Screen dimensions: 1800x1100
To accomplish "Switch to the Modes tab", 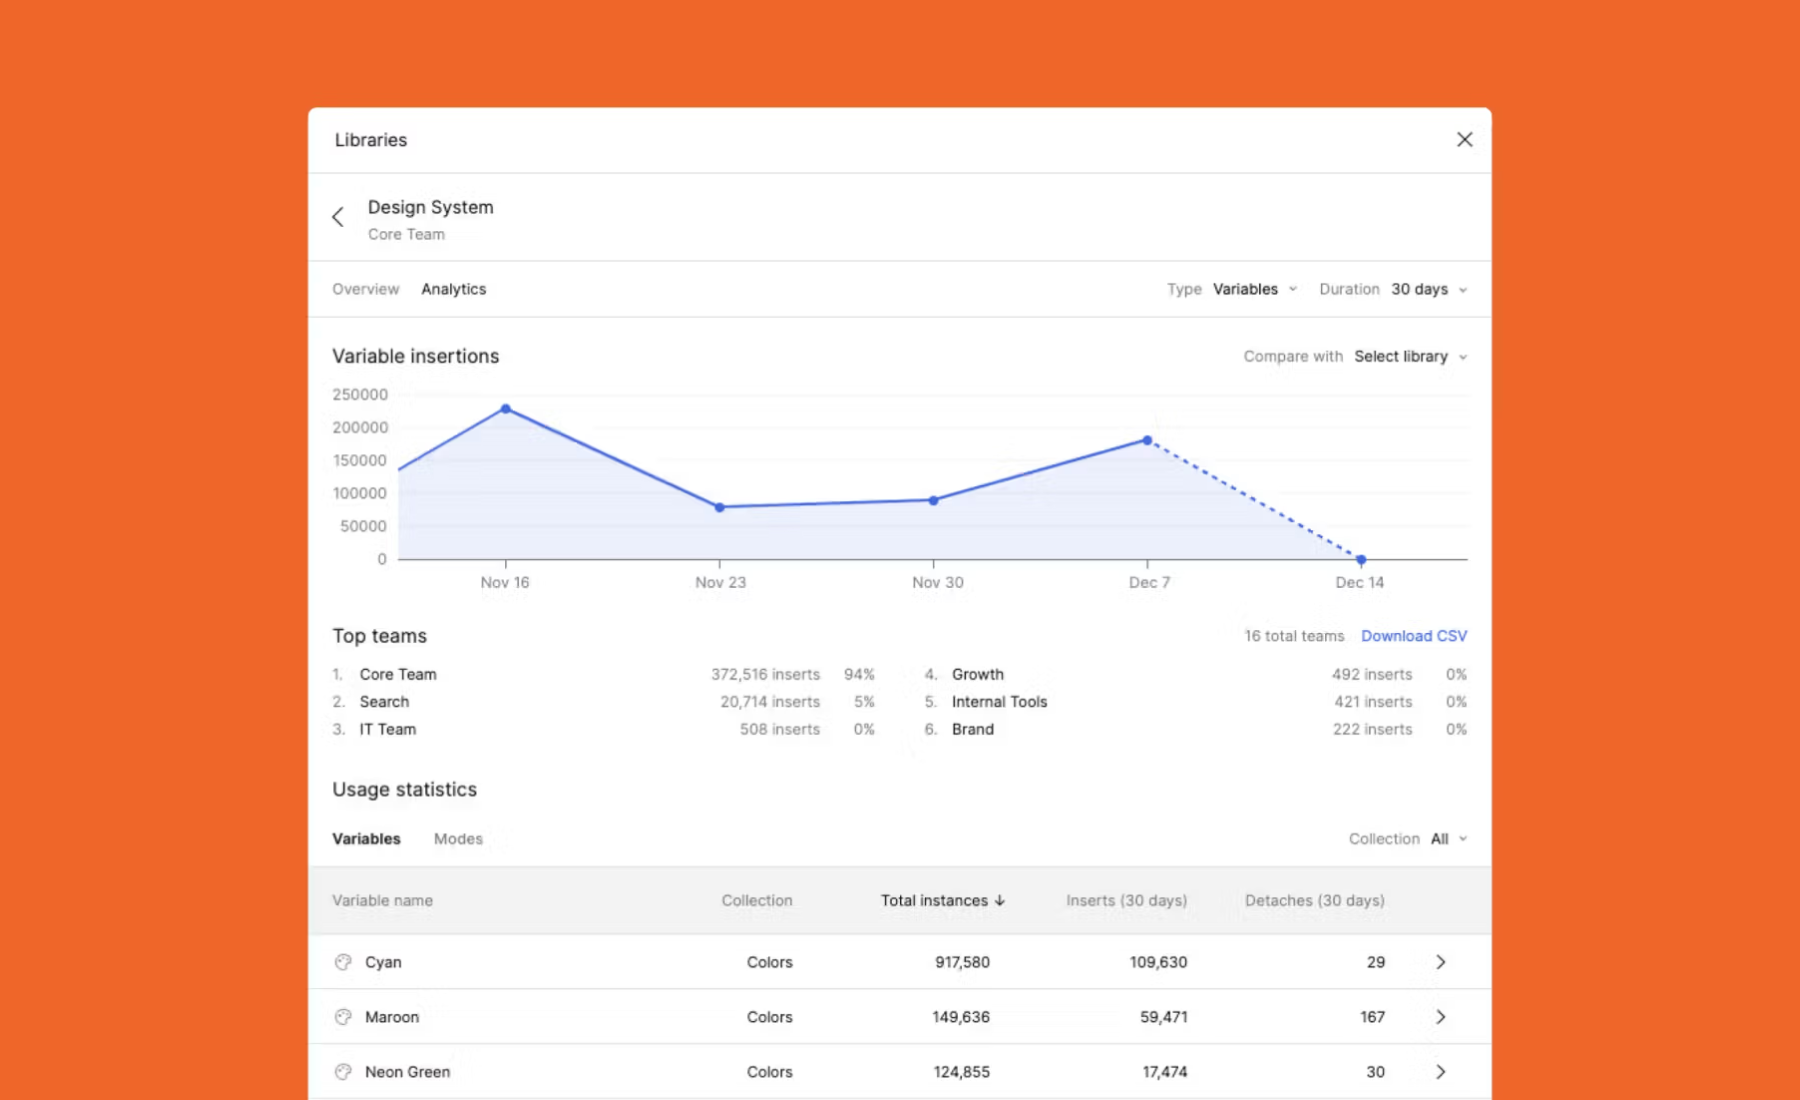I will [458, 839].
